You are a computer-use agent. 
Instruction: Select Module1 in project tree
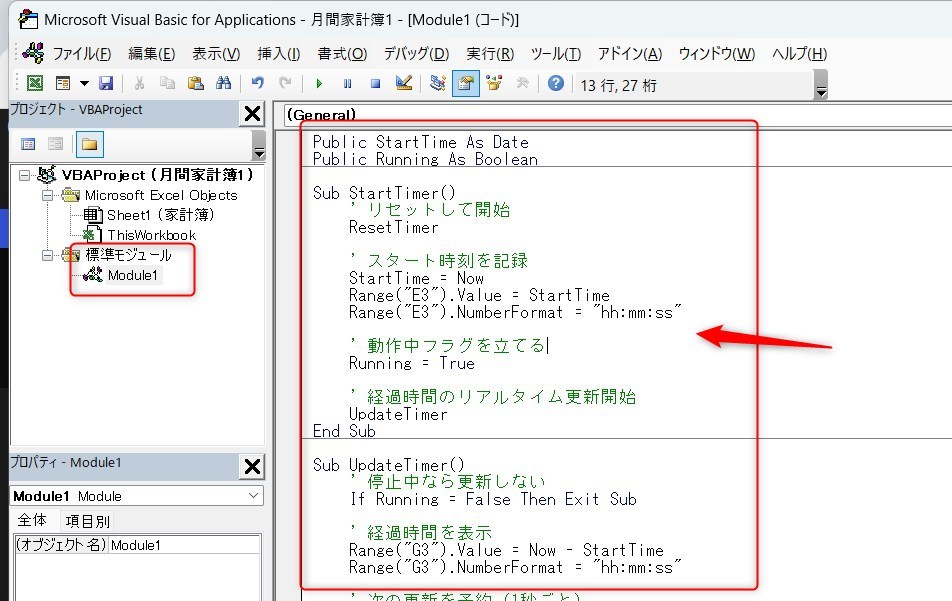click(132, 275)
